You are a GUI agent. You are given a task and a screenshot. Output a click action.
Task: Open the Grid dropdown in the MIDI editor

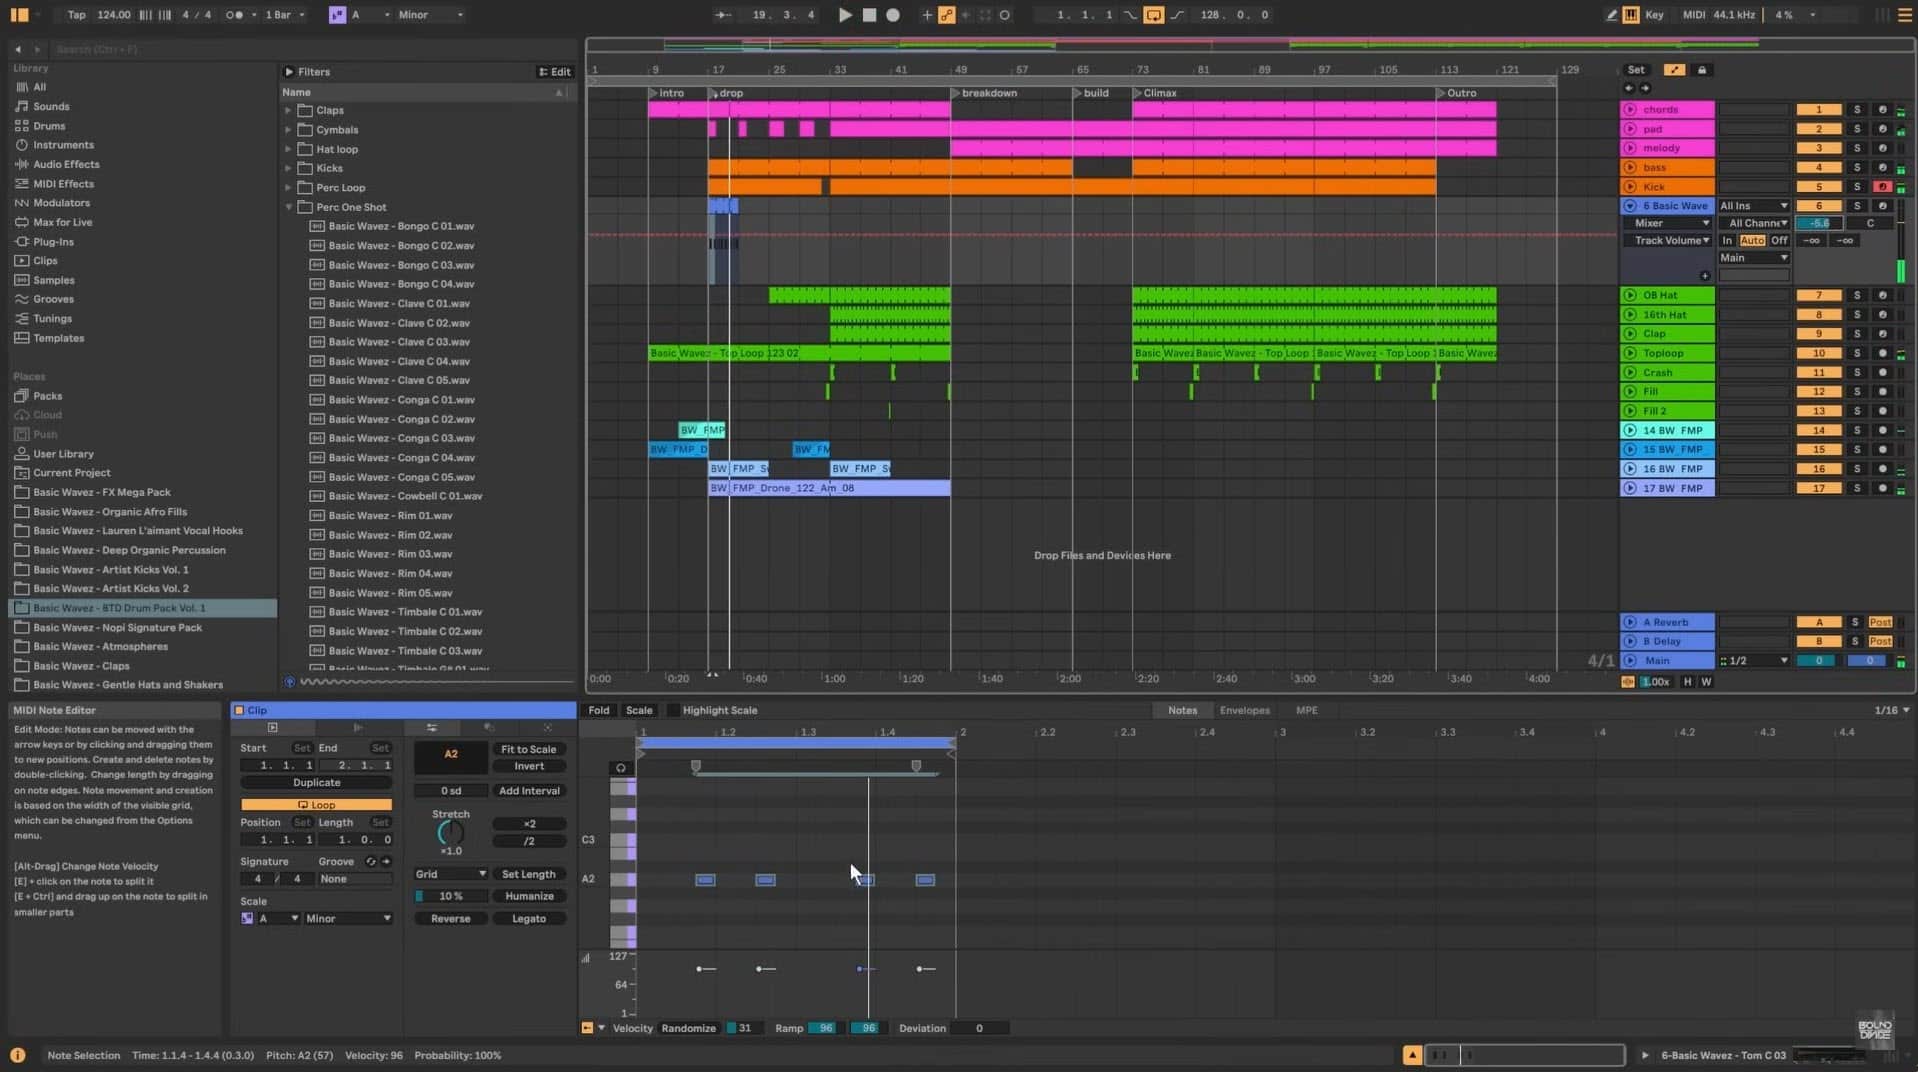(450, 873)
